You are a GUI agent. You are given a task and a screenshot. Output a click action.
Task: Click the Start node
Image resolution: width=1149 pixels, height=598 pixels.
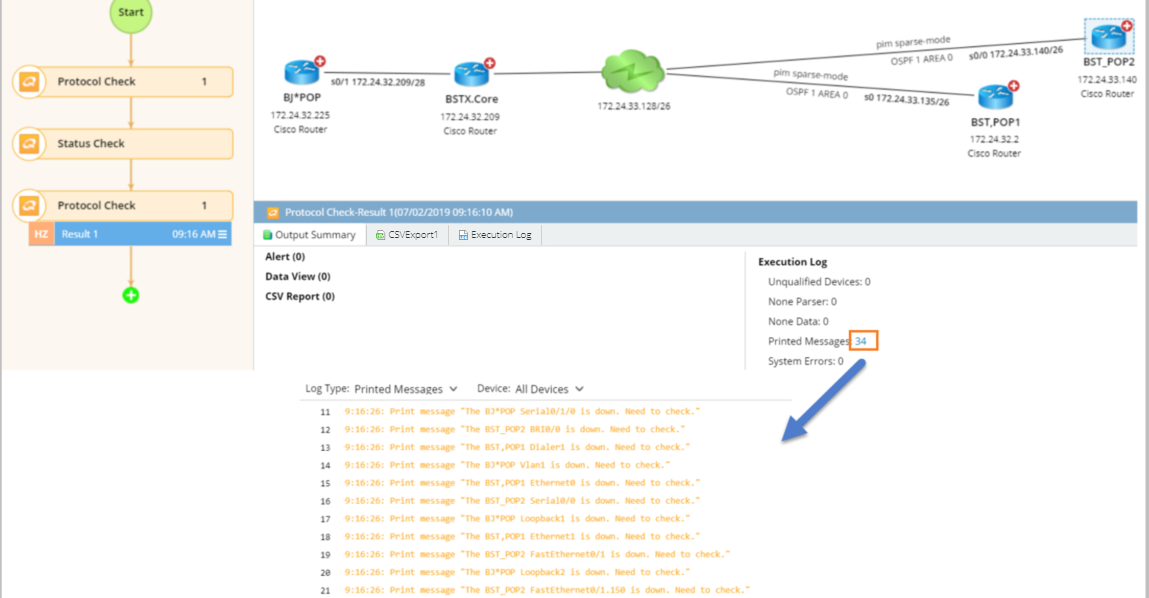pyautogui.click(x=131, y=13)
